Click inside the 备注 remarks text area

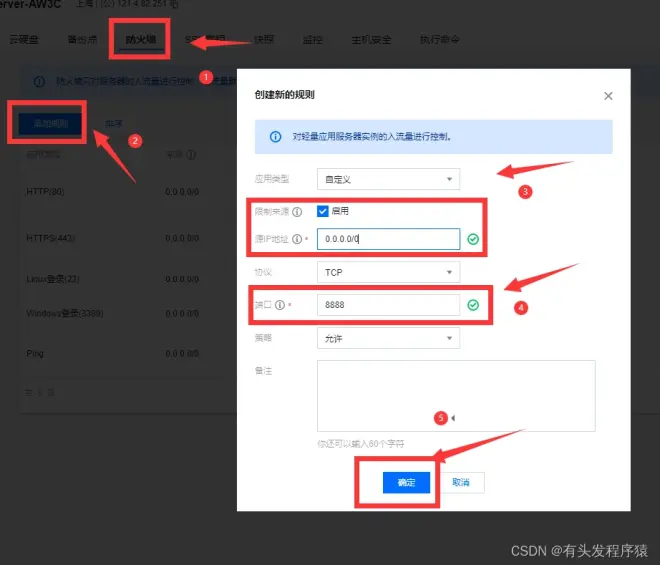pyautogui.click(x=456, y=396)
